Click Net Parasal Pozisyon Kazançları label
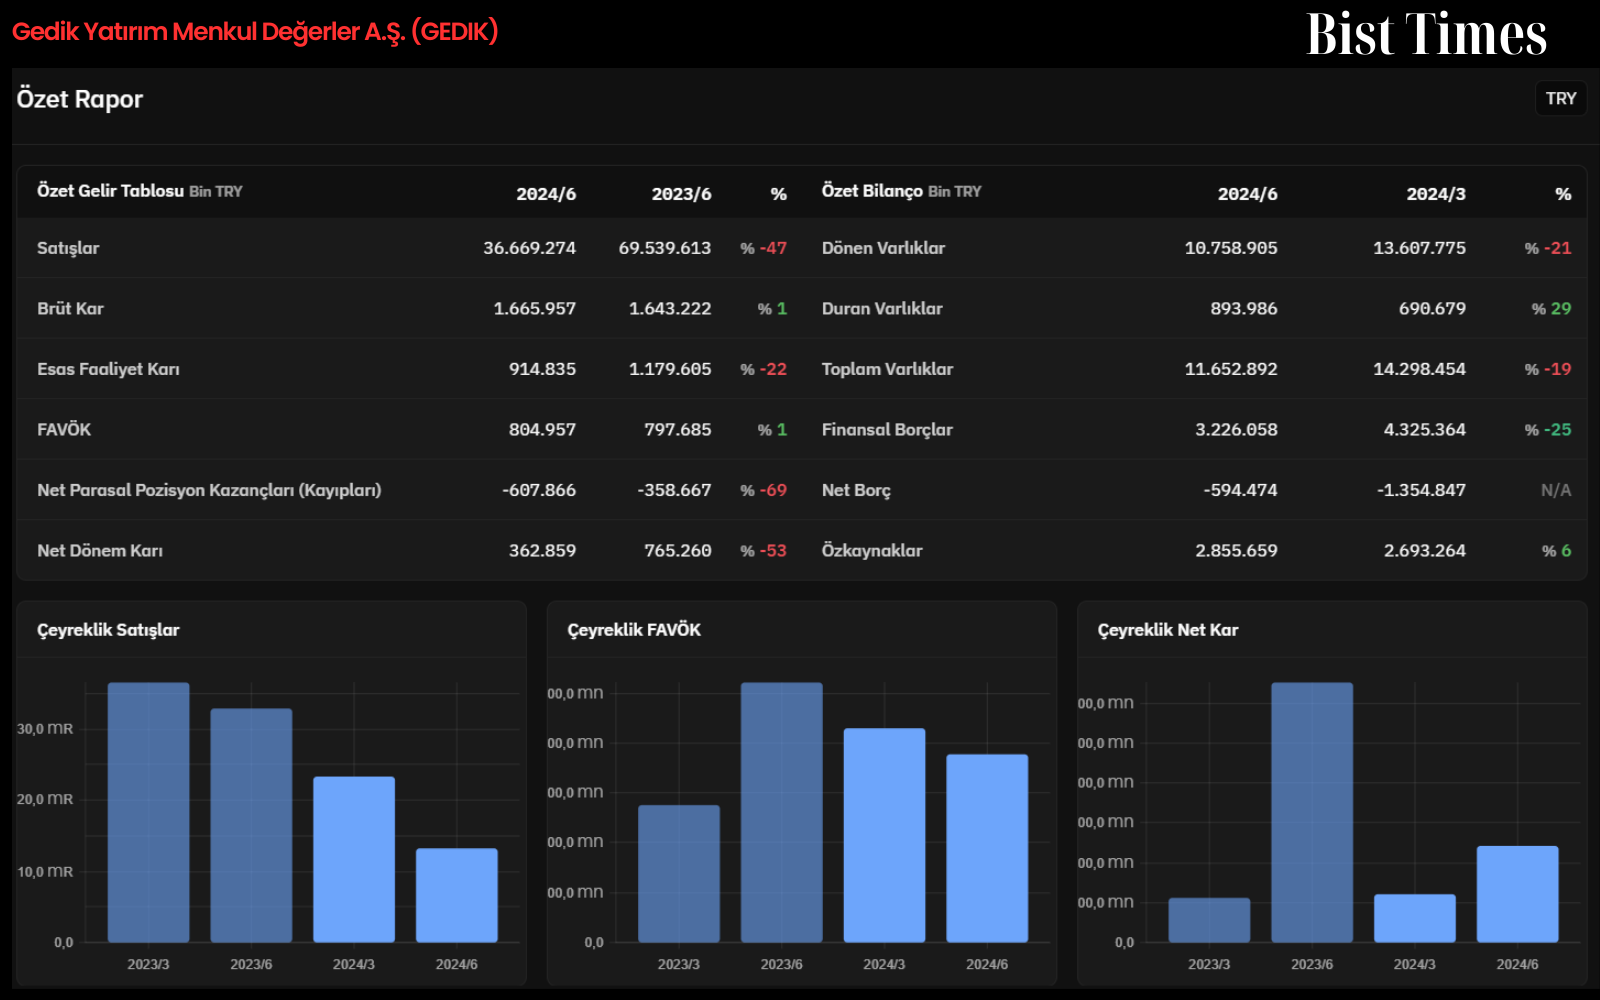Viewport: 1600px width, 1000px height. tap(209, 490)
